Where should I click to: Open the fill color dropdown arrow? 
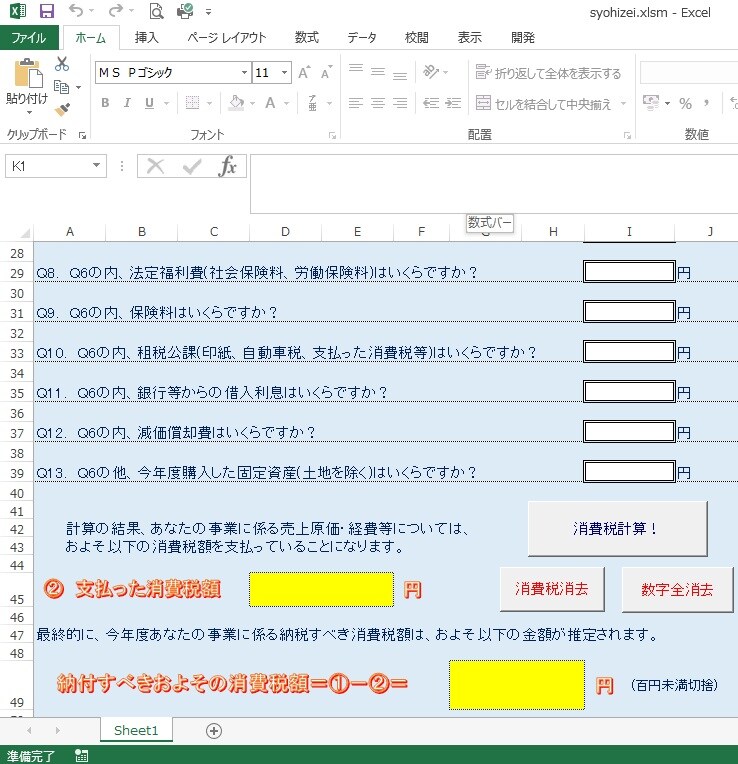pos(252,103)
